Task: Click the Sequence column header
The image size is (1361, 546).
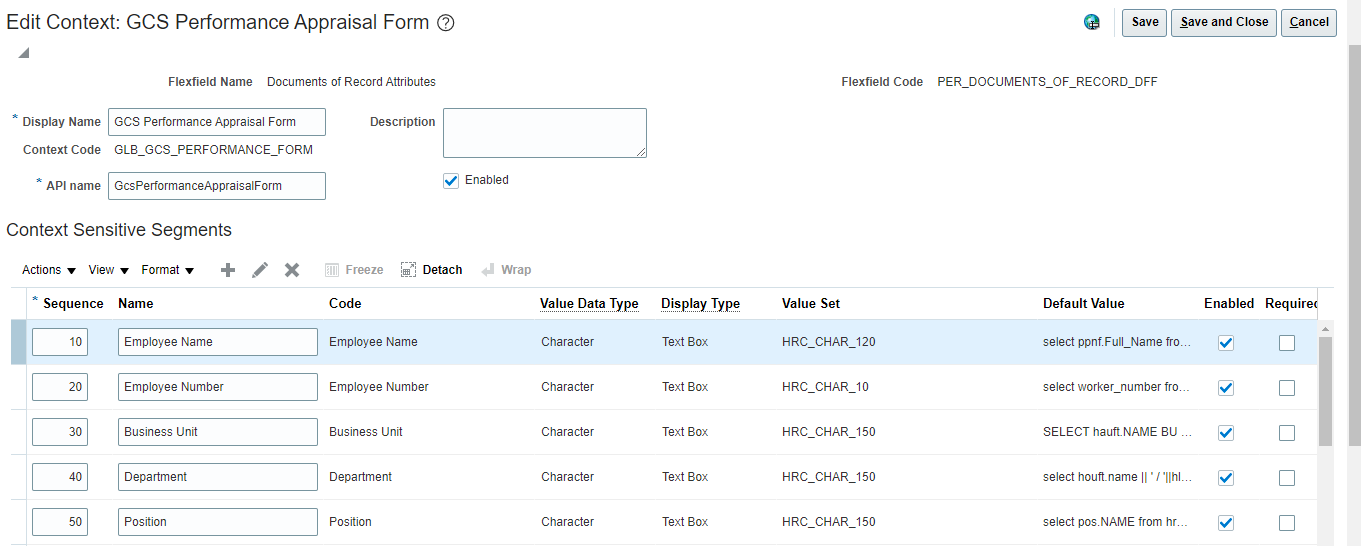Action: (x=73, y=304)
